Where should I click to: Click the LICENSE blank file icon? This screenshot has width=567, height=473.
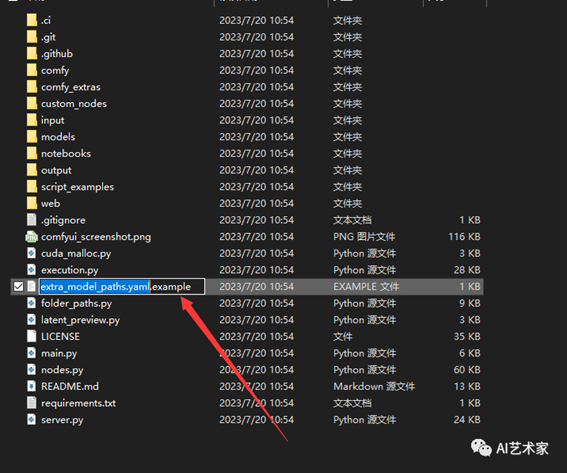pos(31,336)
